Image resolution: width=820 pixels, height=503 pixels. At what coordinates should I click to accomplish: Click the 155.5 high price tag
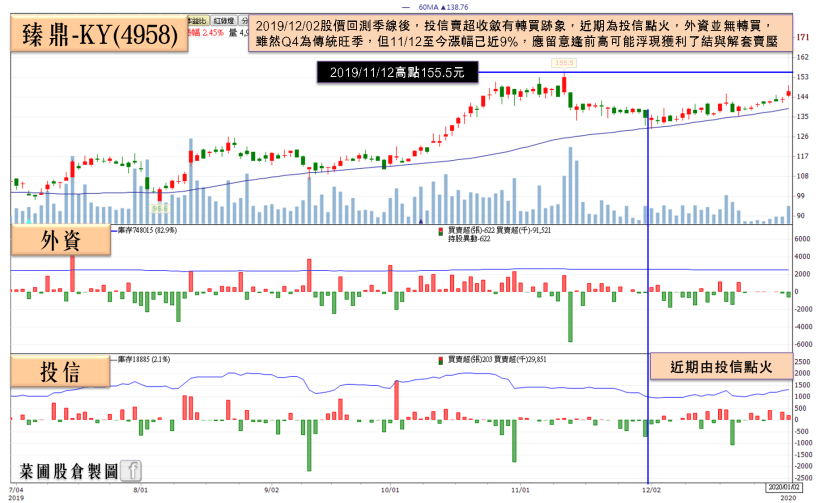pos(564,63)
